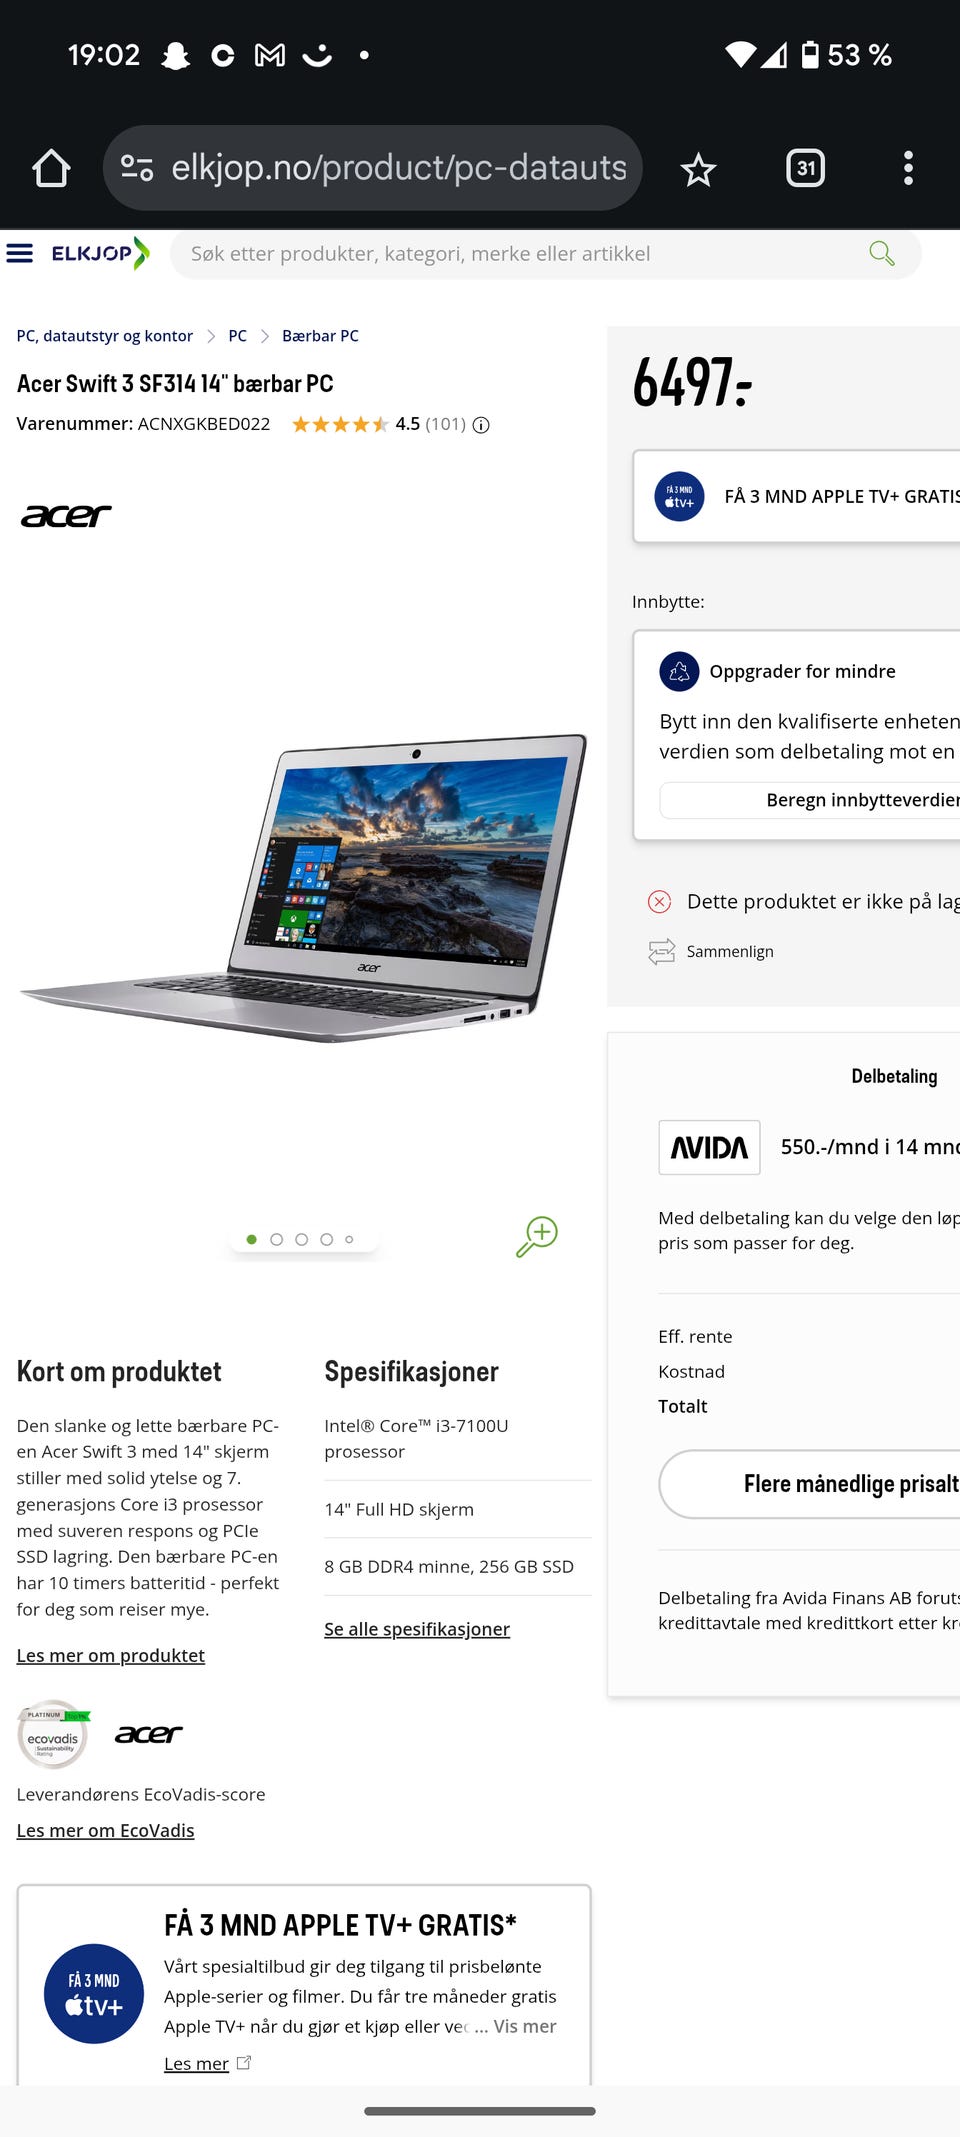Viewport: 960px width, 2137px height.
Task: Open Flere månedlige prisalternativer options
Action: (x=809, y=1484)
